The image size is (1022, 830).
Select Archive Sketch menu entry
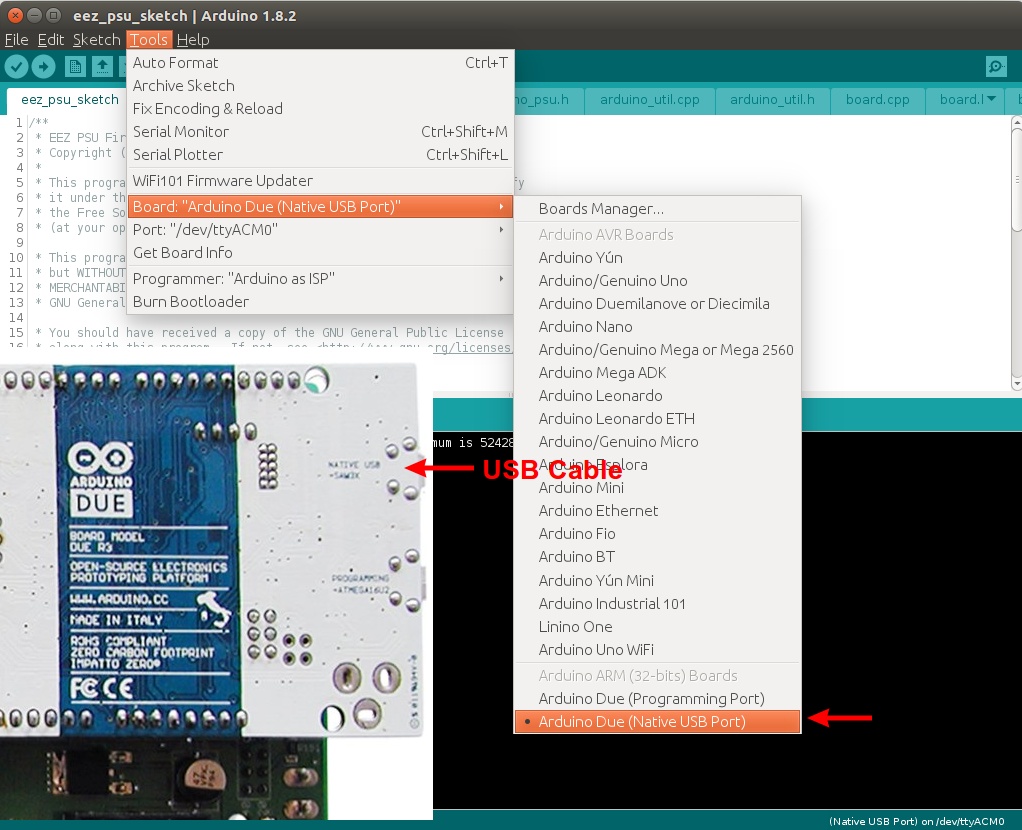(x=320, y=85)
